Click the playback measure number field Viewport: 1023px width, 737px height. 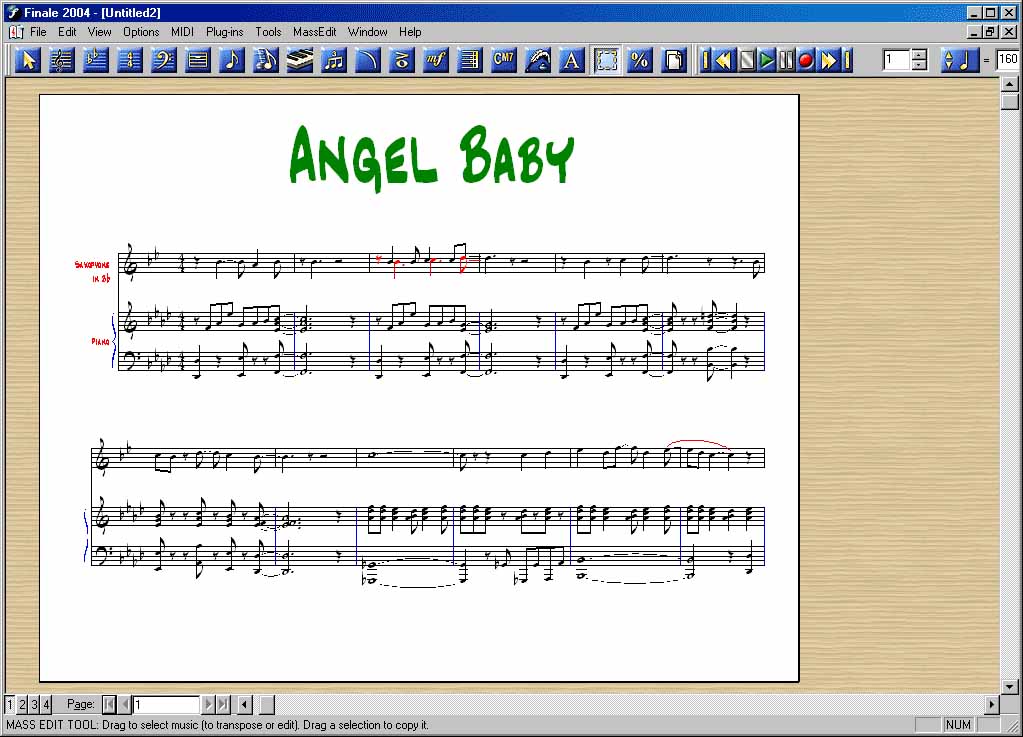click(896, 60)
